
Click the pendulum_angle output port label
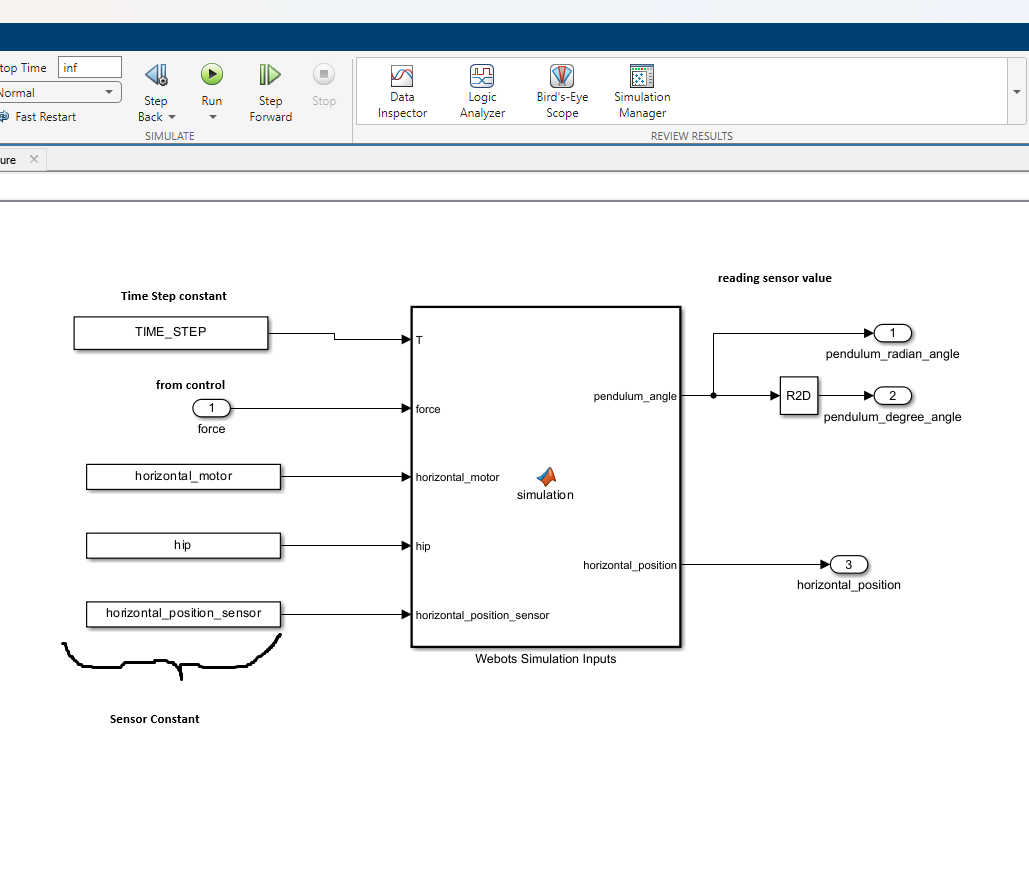click(635, 396)
